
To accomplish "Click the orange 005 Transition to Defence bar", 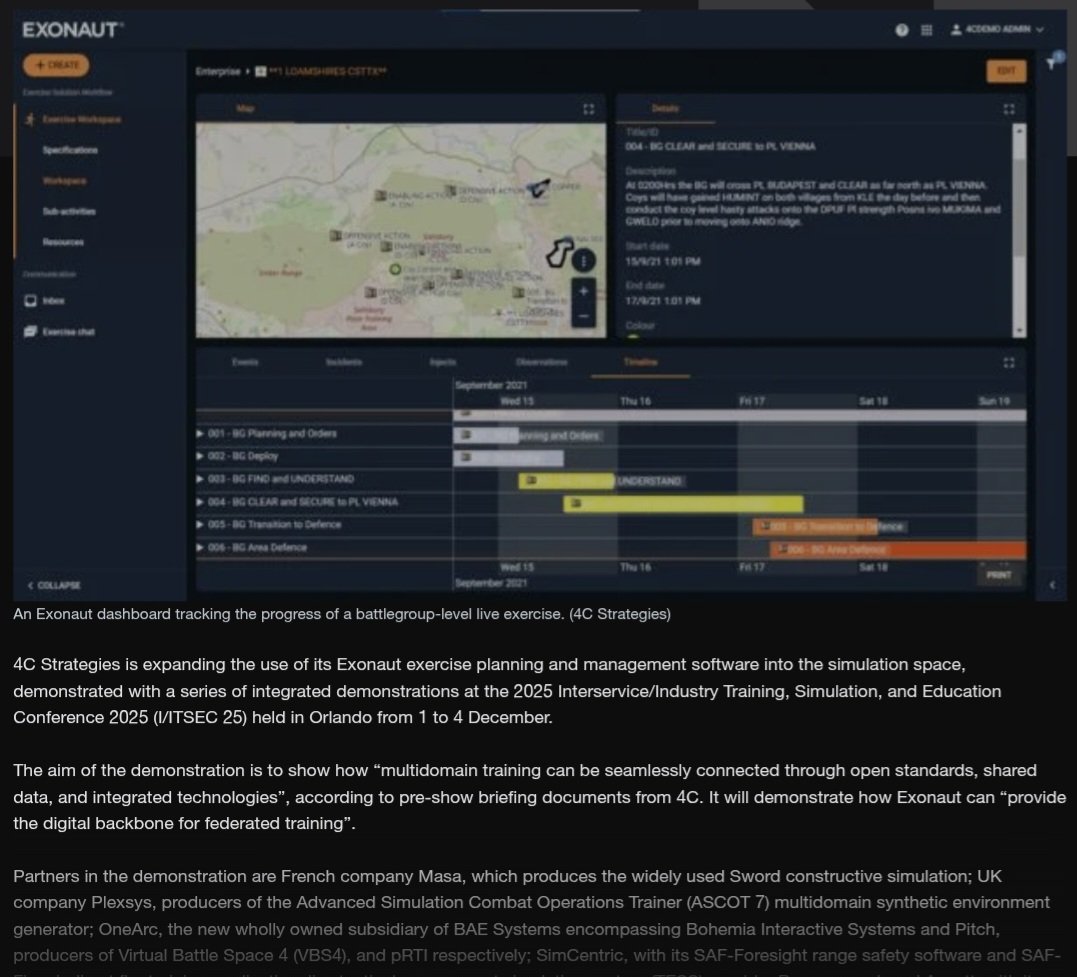I will pyautogui.click(x=815, y=527).
